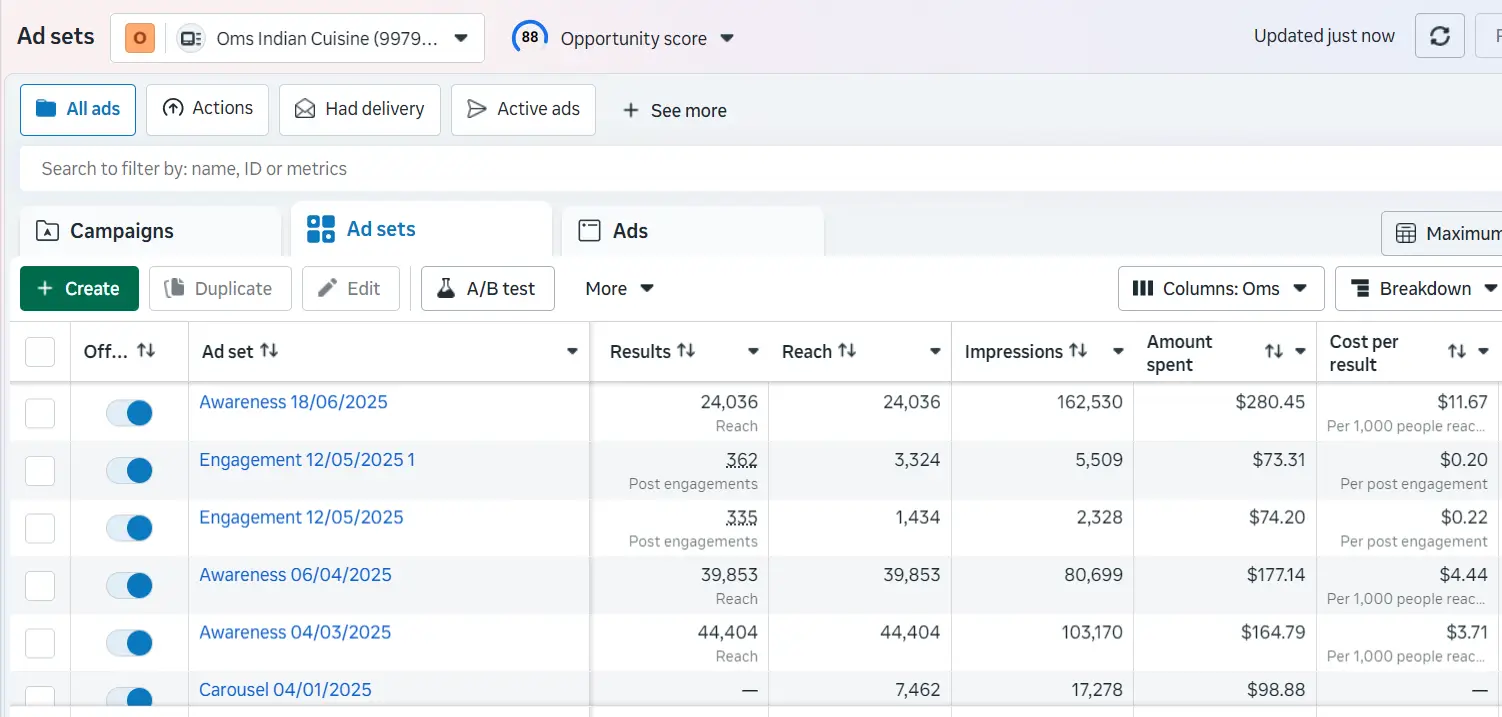Screen dimensions: 1502x717
Task: Click the Create button
Action: point(78,288)
